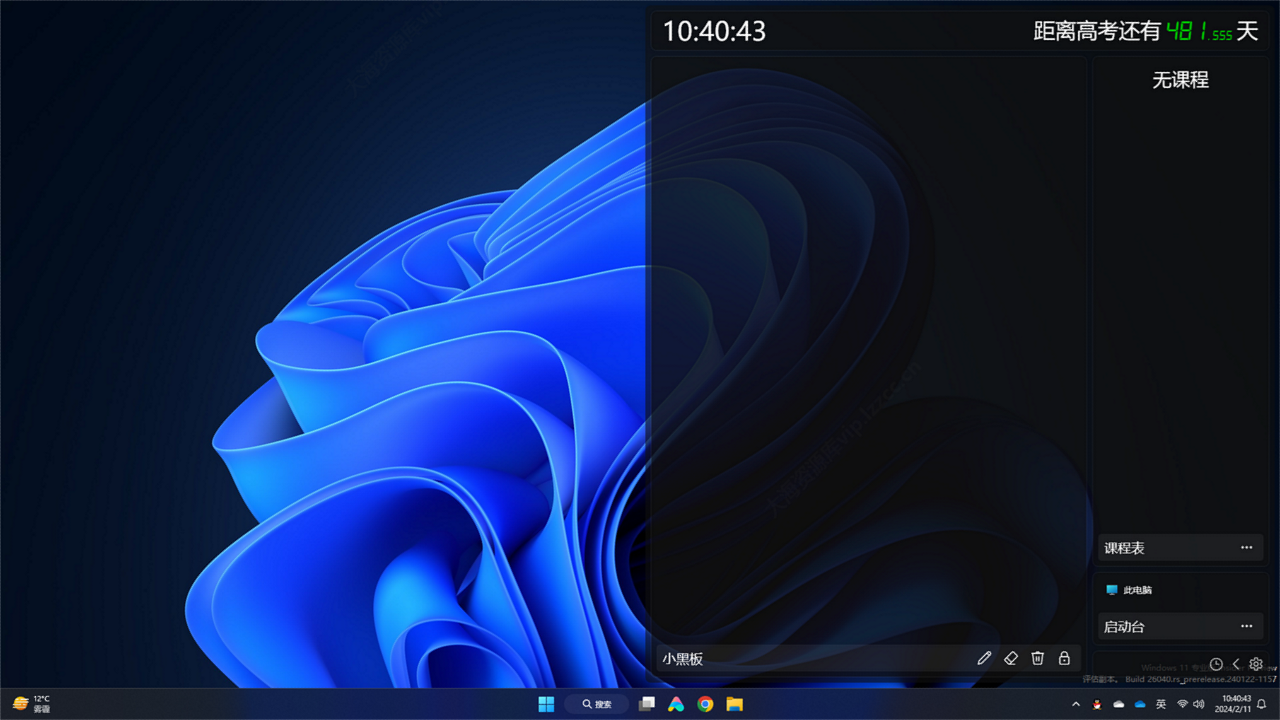Click the 无课程 schedule label
Viewport: 1280px width, 720px height.
coord(1180,80)
